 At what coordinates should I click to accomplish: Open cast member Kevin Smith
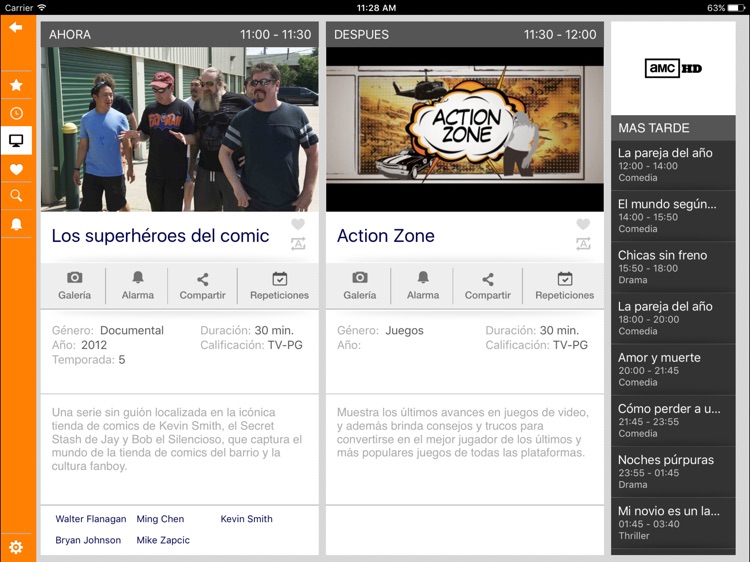[246, 519]
